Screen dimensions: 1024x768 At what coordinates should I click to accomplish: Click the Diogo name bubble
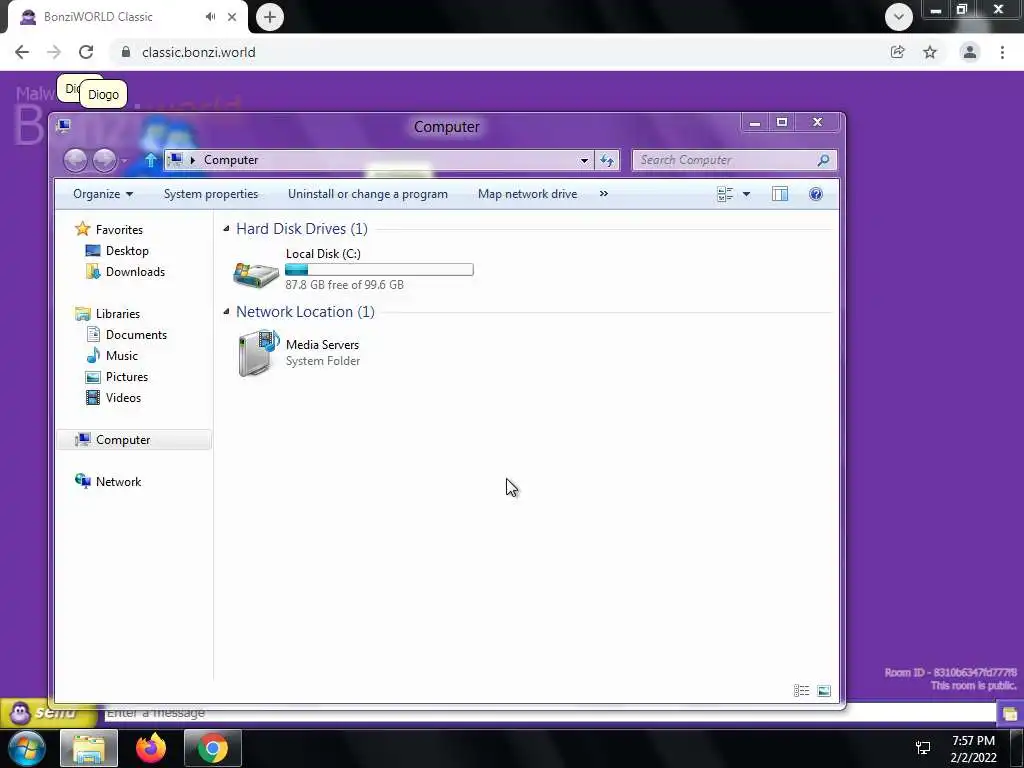tap(103, 94)
